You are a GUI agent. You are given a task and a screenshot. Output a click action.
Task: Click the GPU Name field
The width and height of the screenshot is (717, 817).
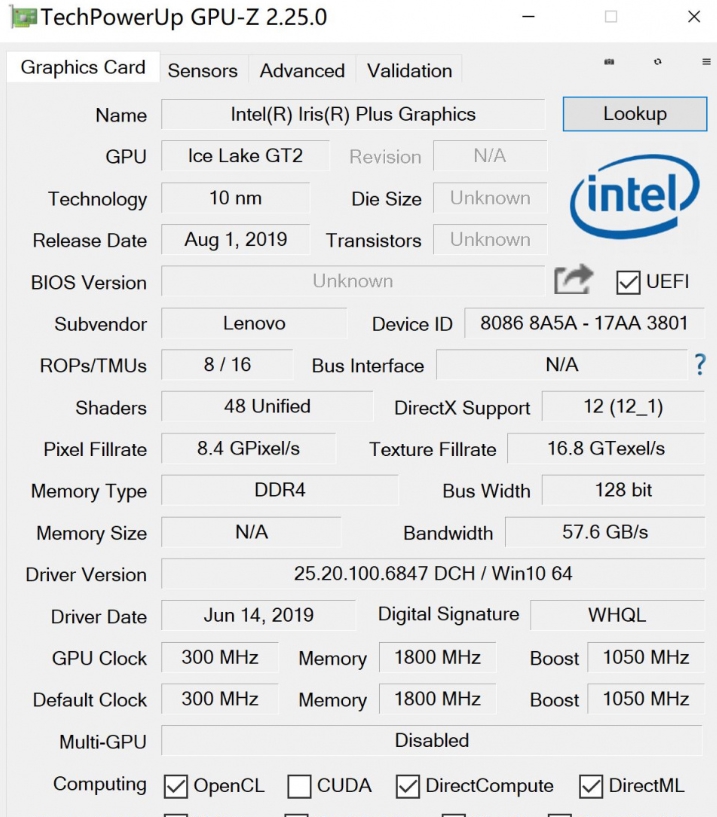coord(353,114)
